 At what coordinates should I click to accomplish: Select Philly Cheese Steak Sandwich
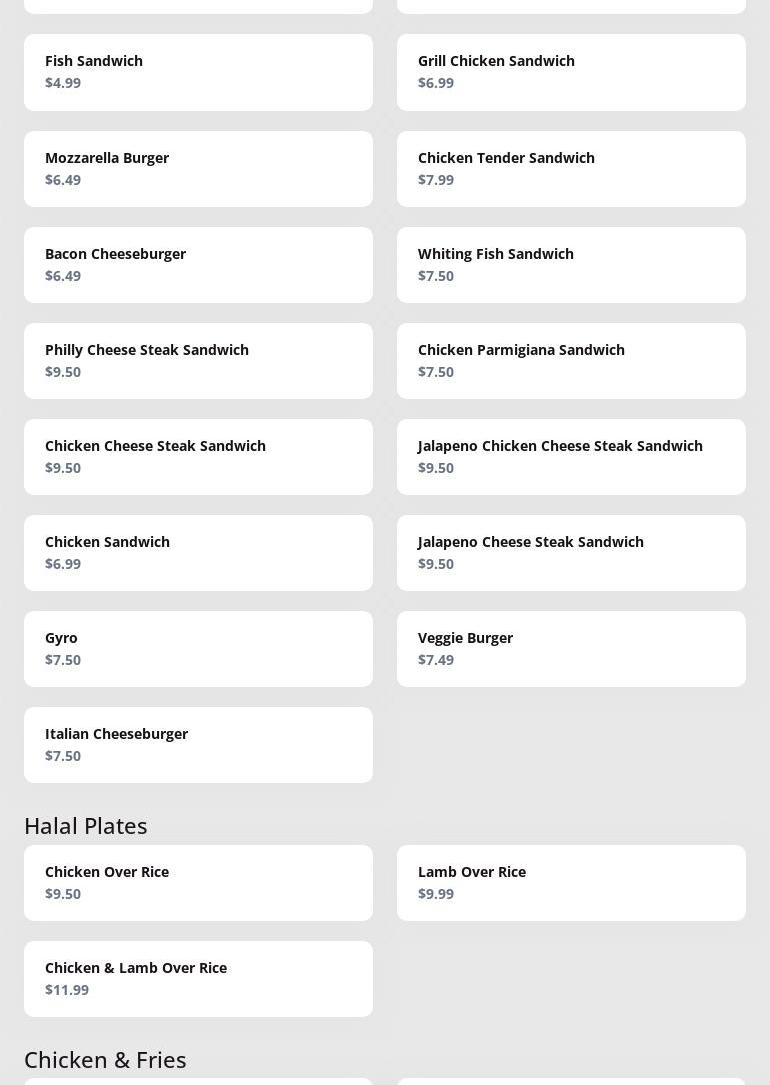(199, 361)
